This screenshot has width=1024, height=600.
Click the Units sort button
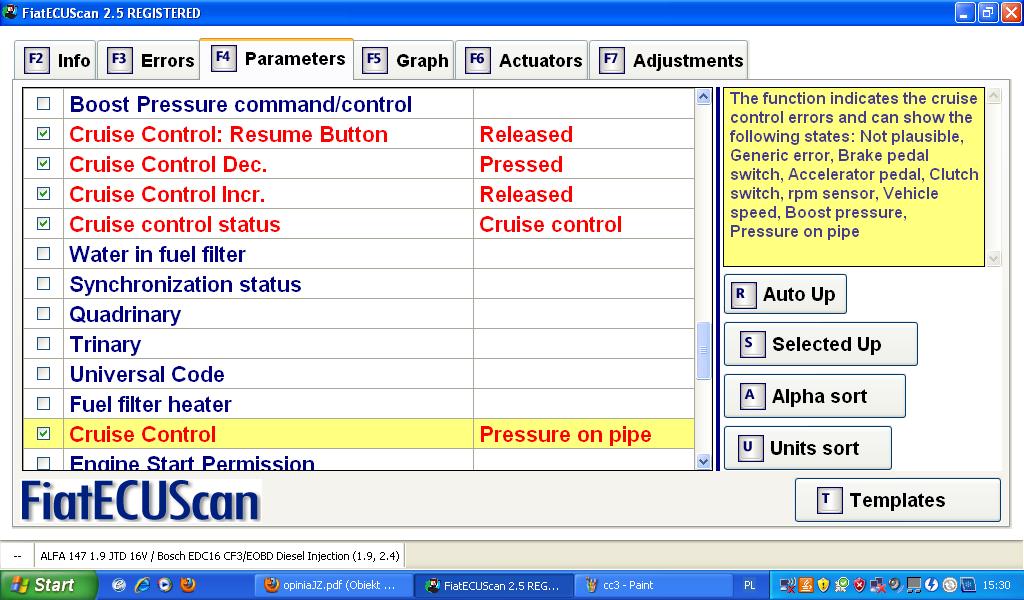point(808,448)
